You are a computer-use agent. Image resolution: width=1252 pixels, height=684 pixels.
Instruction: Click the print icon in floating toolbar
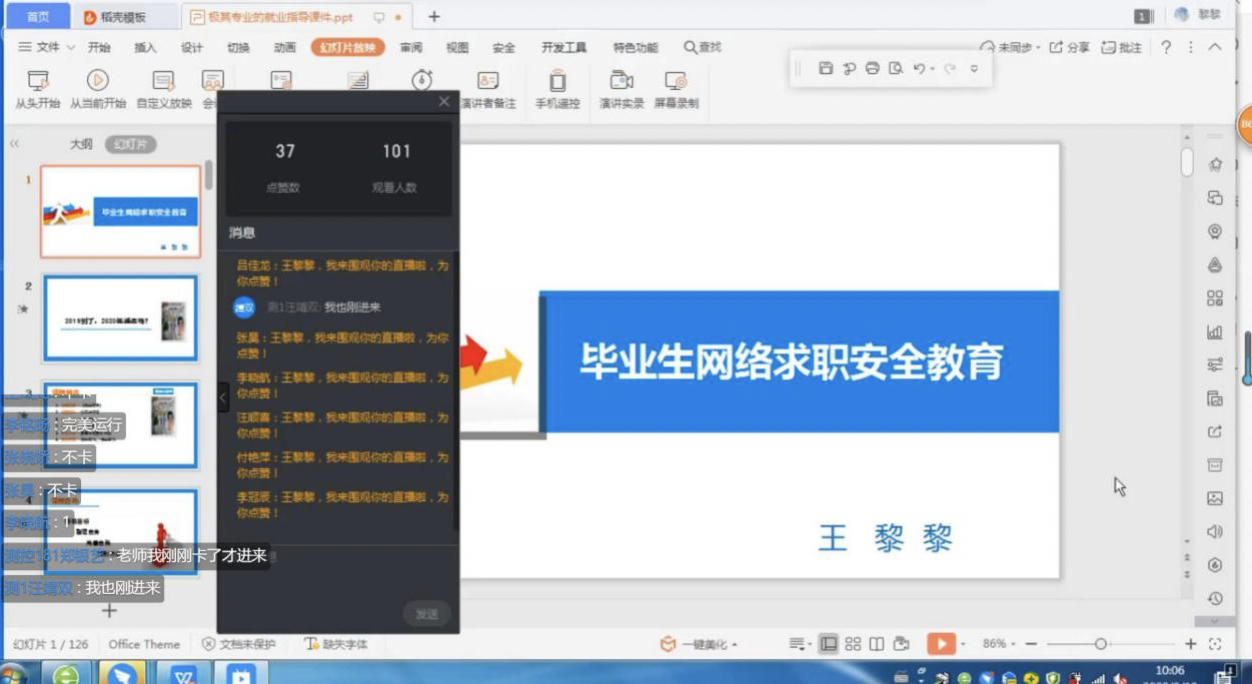tap(872, 68)
